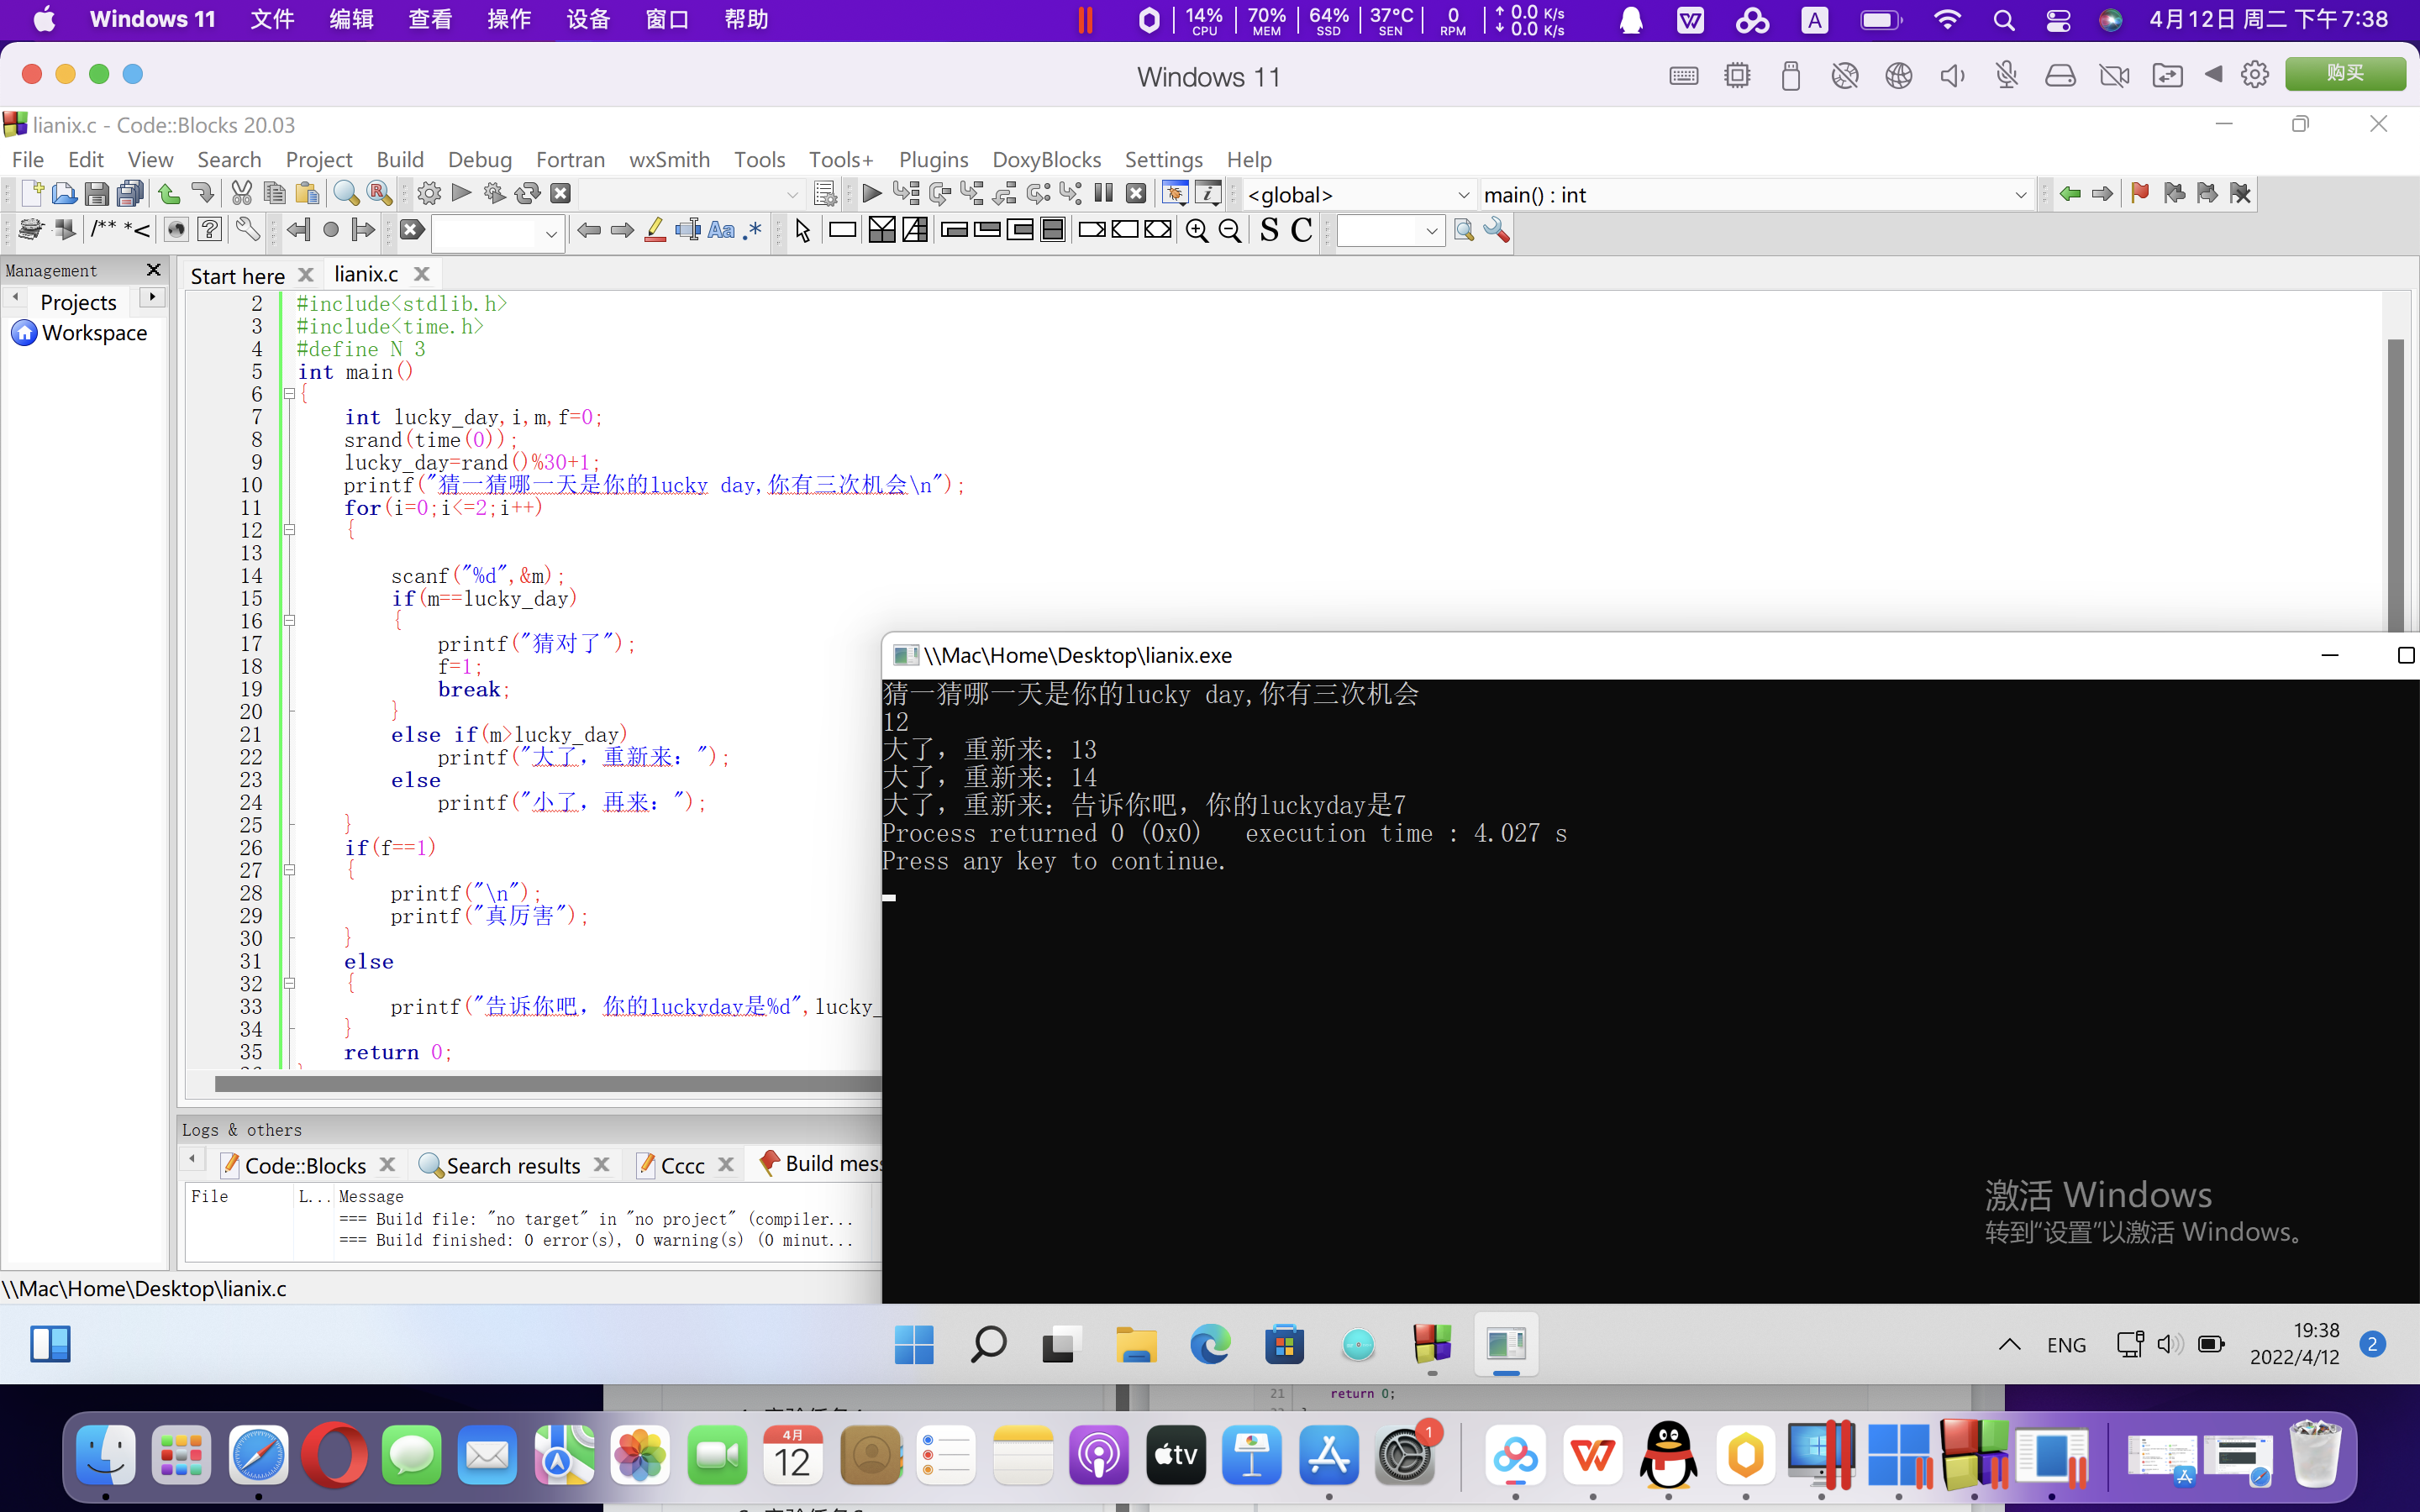This screenshot has height=1512, width=2420.
Task: Toggle regular expression search option
Action: point(754,231)
